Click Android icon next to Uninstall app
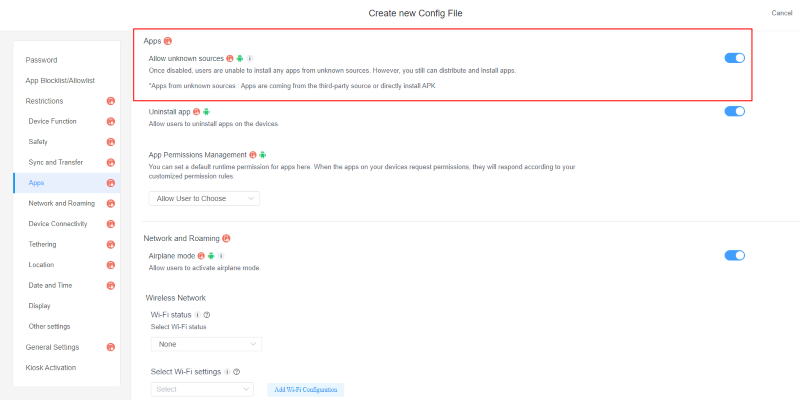This screenshot has width=800, height=400. (x=207, y=112)
